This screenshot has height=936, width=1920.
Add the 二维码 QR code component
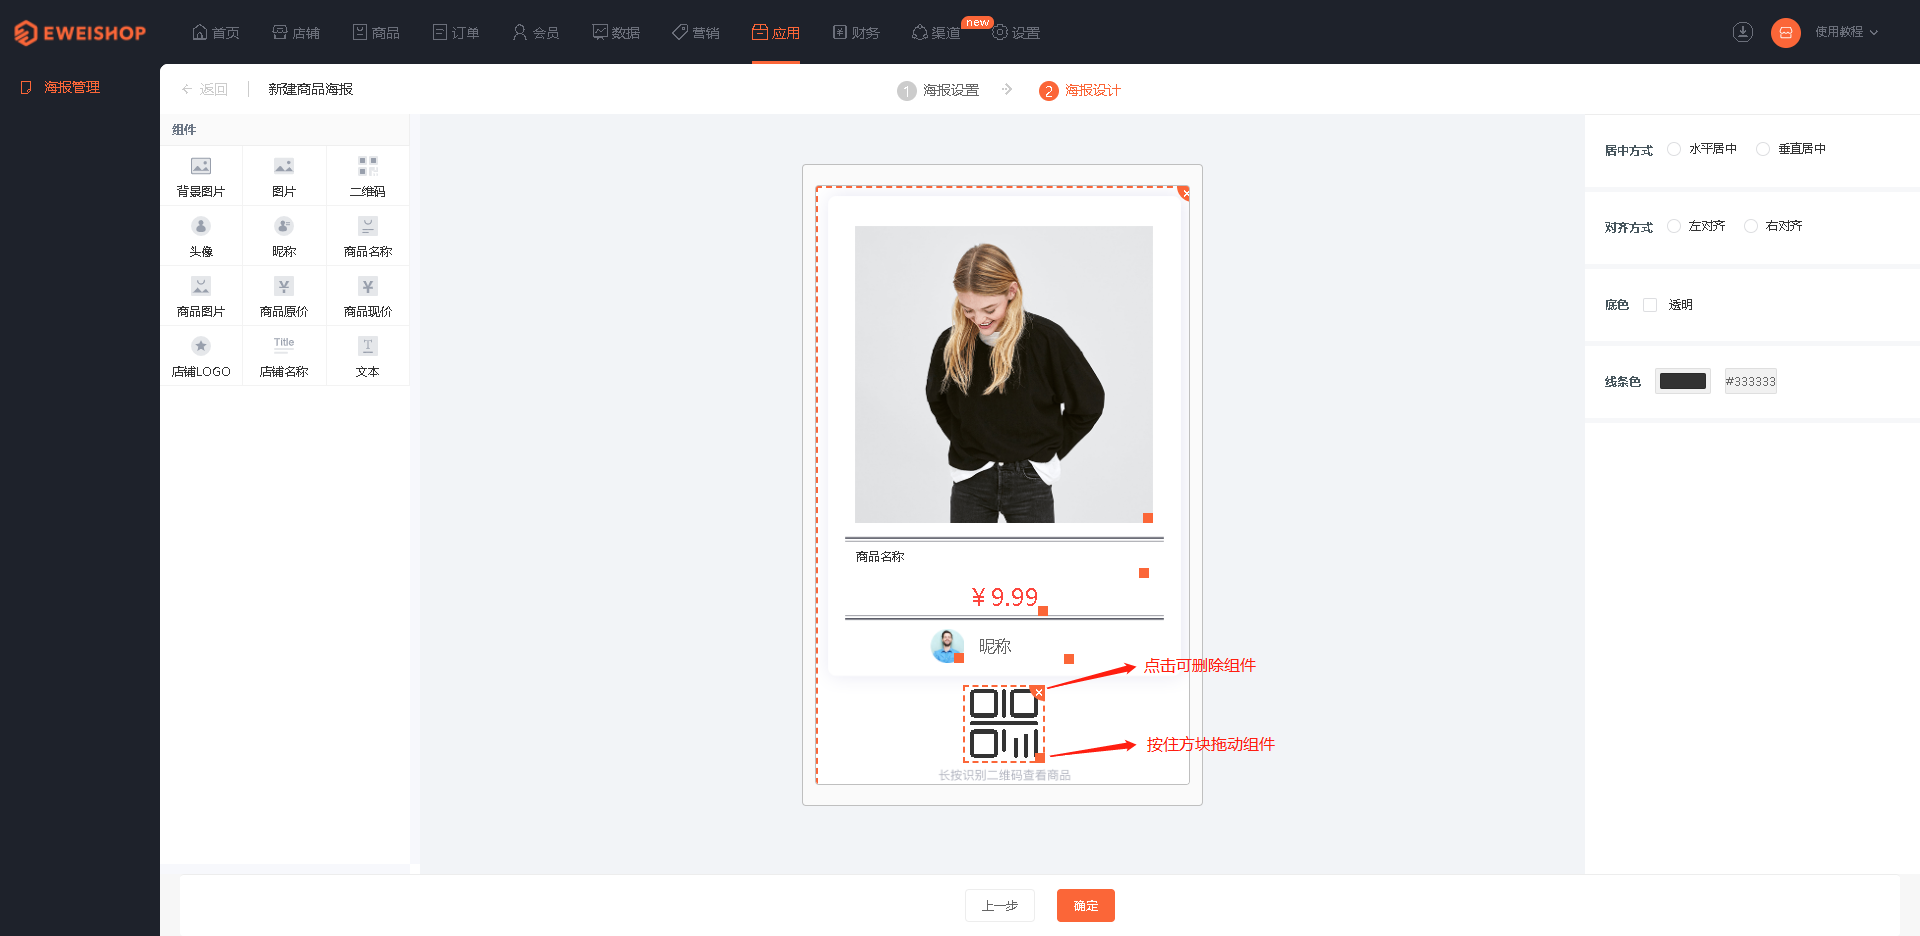(368, 176)
